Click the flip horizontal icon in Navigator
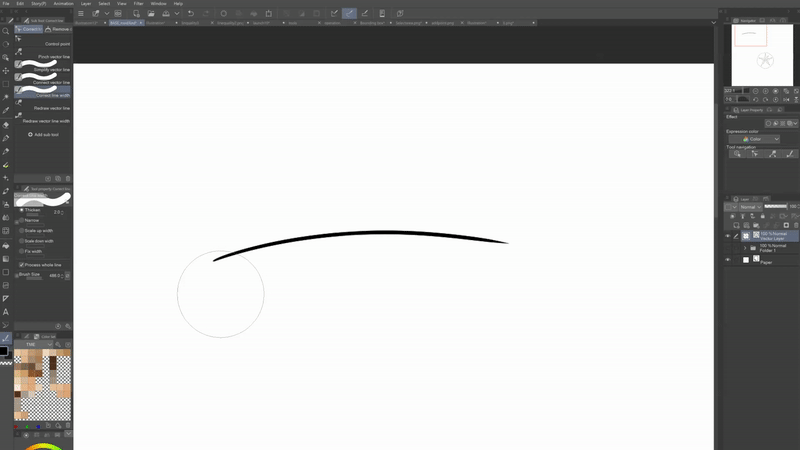 click(x=786, y=99)
